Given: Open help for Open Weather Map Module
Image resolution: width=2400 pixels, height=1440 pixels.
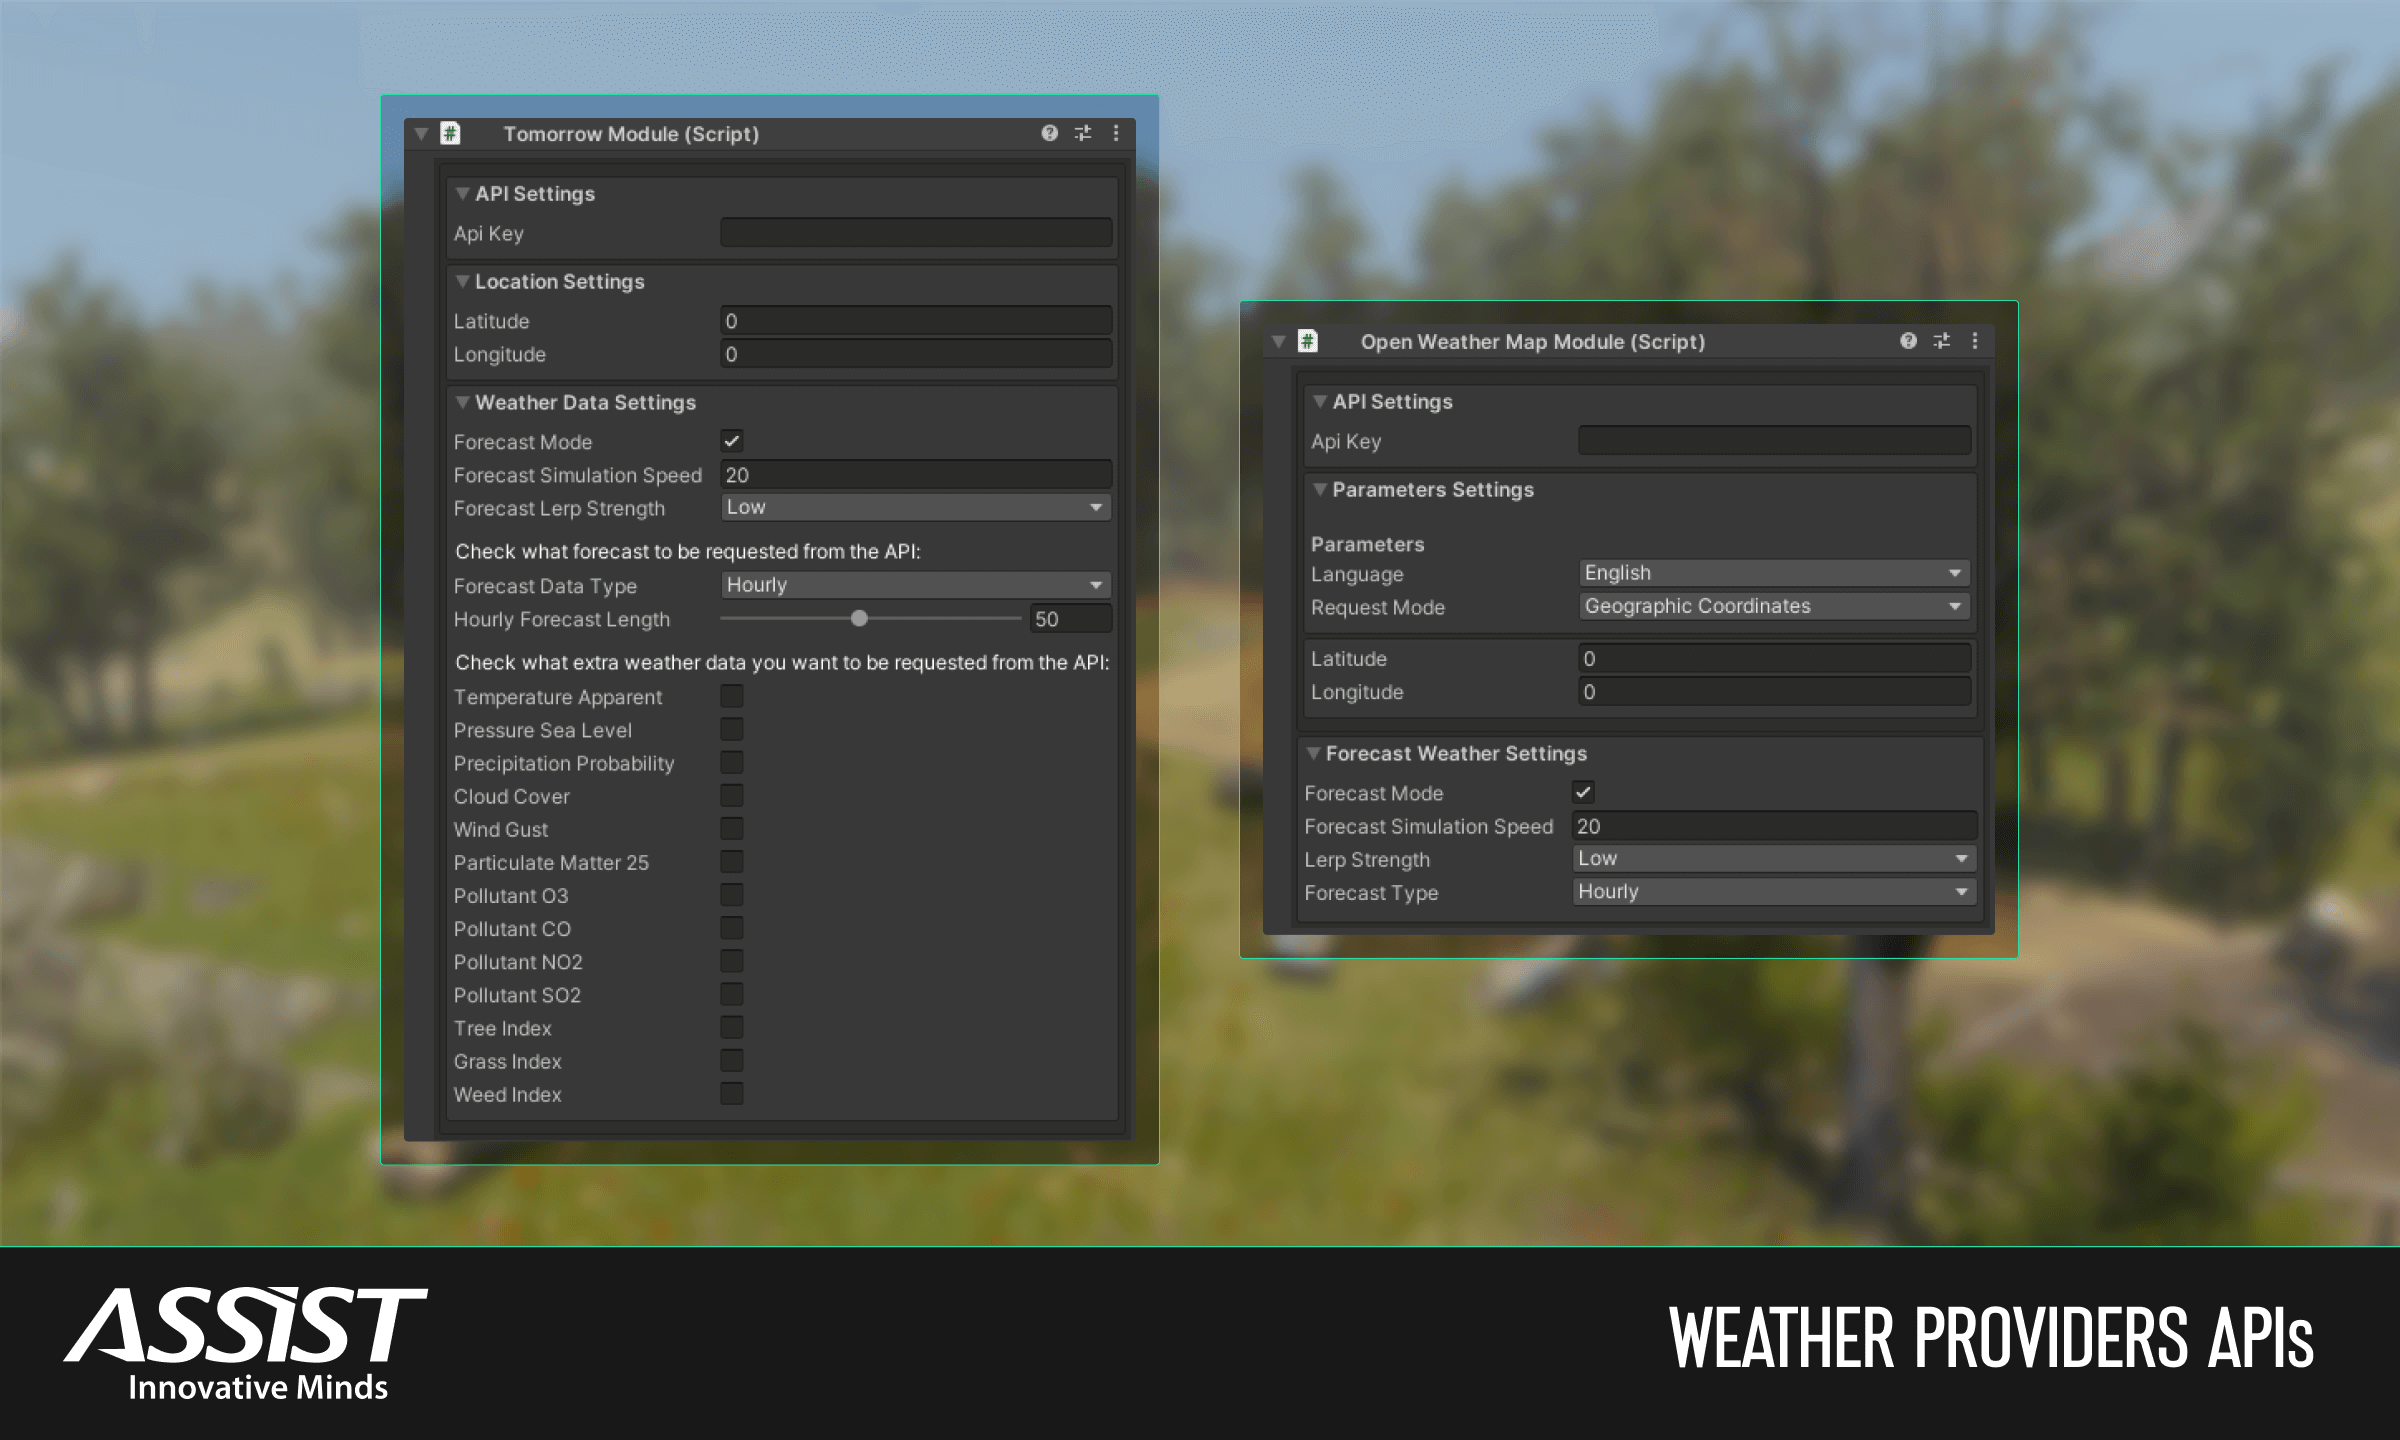Looking at the screenshot, I should coord(1908,341).
